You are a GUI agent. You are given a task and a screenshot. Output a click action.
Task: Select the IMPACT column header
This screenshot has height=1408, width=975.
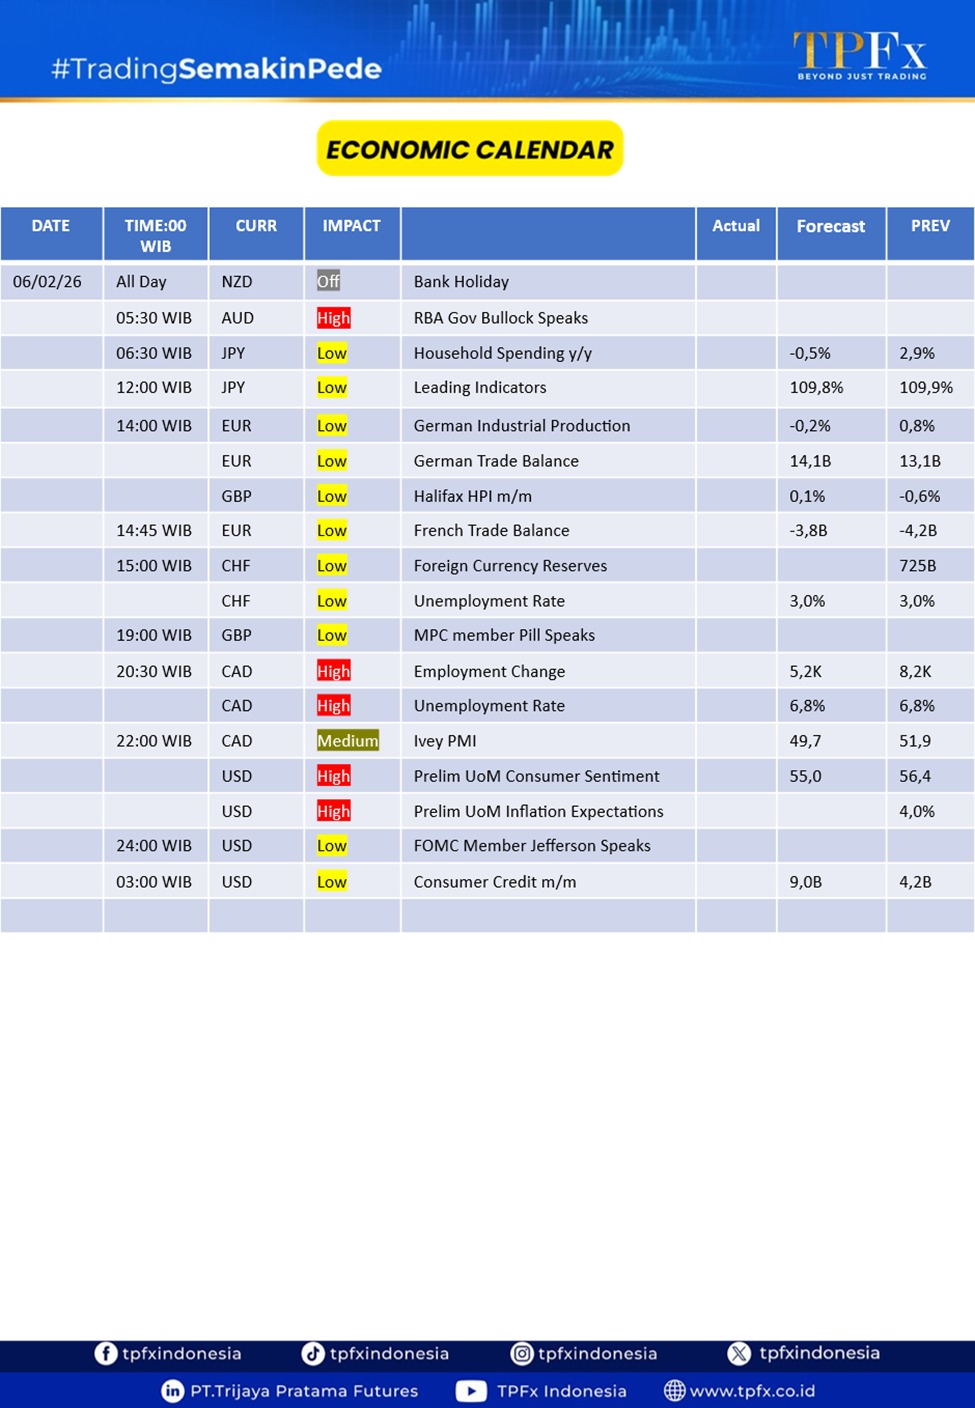point(352,227)
